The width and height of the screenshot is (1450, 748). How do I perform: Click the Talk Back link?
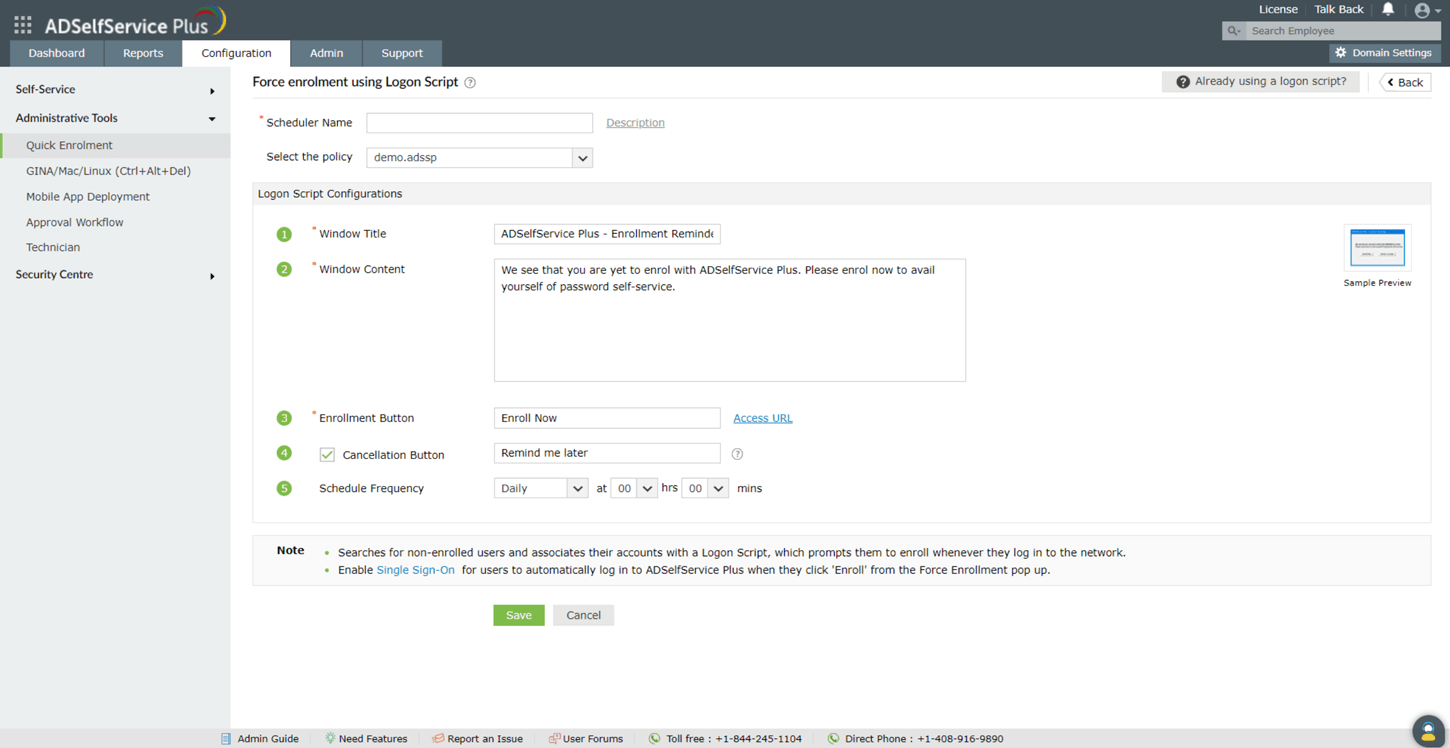pyautogui.click(x=1339, y=10)
